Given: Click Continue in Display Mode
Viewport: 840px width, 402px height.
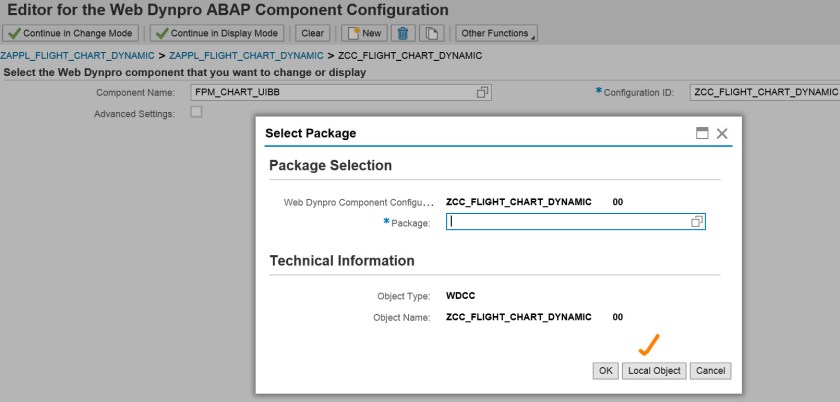Looking at the screenshot, I should [218, 33].
